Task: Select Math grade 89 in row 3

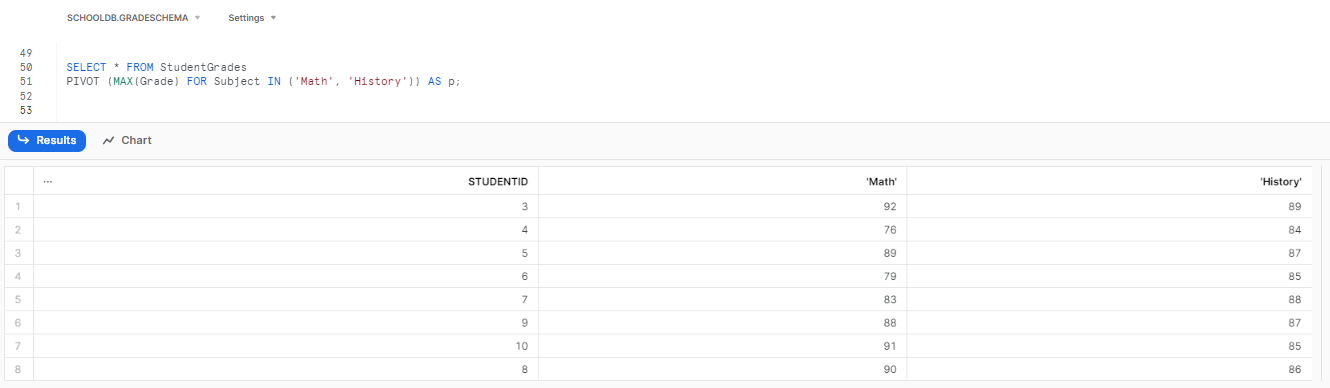Action: (722, 253)
